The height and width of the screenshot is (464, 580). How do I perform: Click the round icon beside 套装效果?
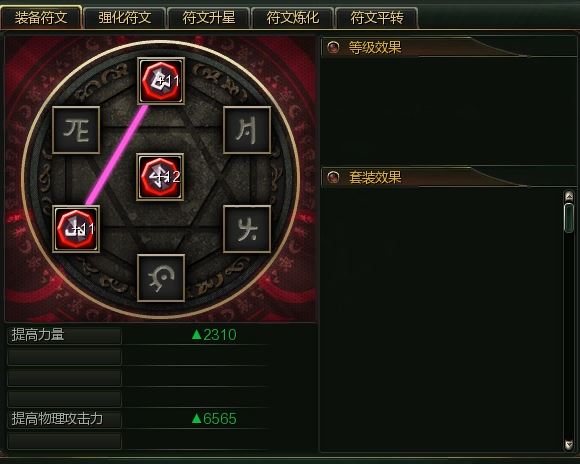tap(333, 177)
